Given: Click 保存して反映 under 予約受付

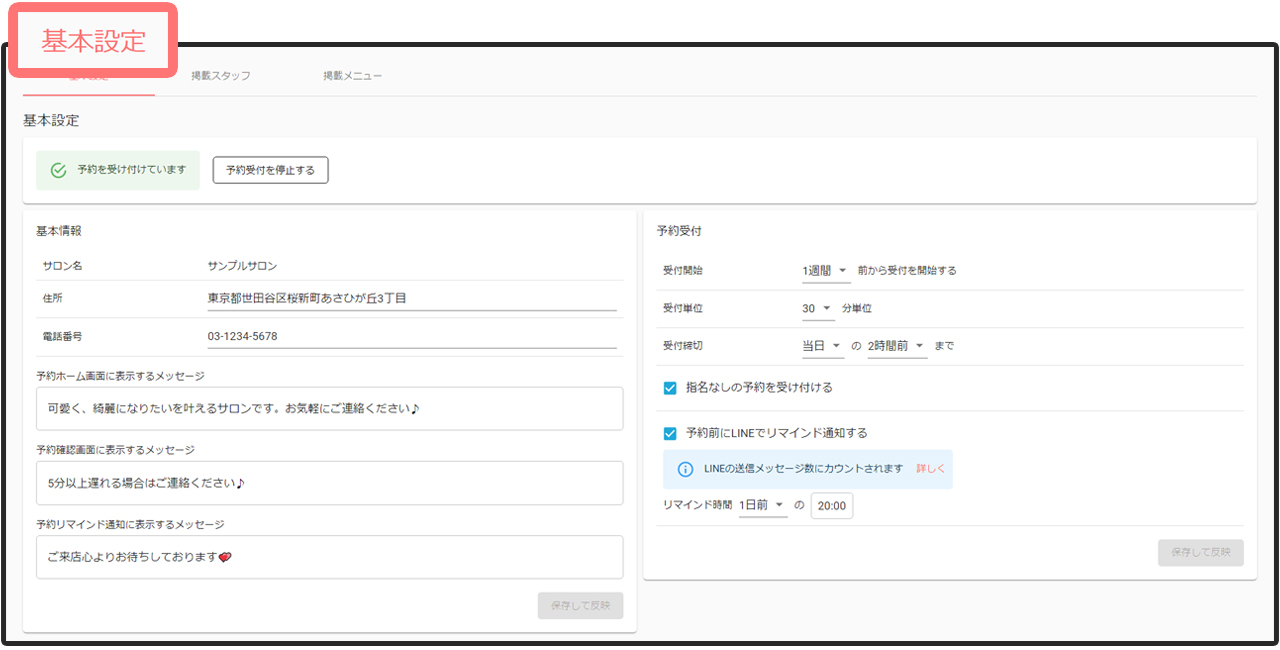Looking at the screenshot, I should pos(1200,553).
